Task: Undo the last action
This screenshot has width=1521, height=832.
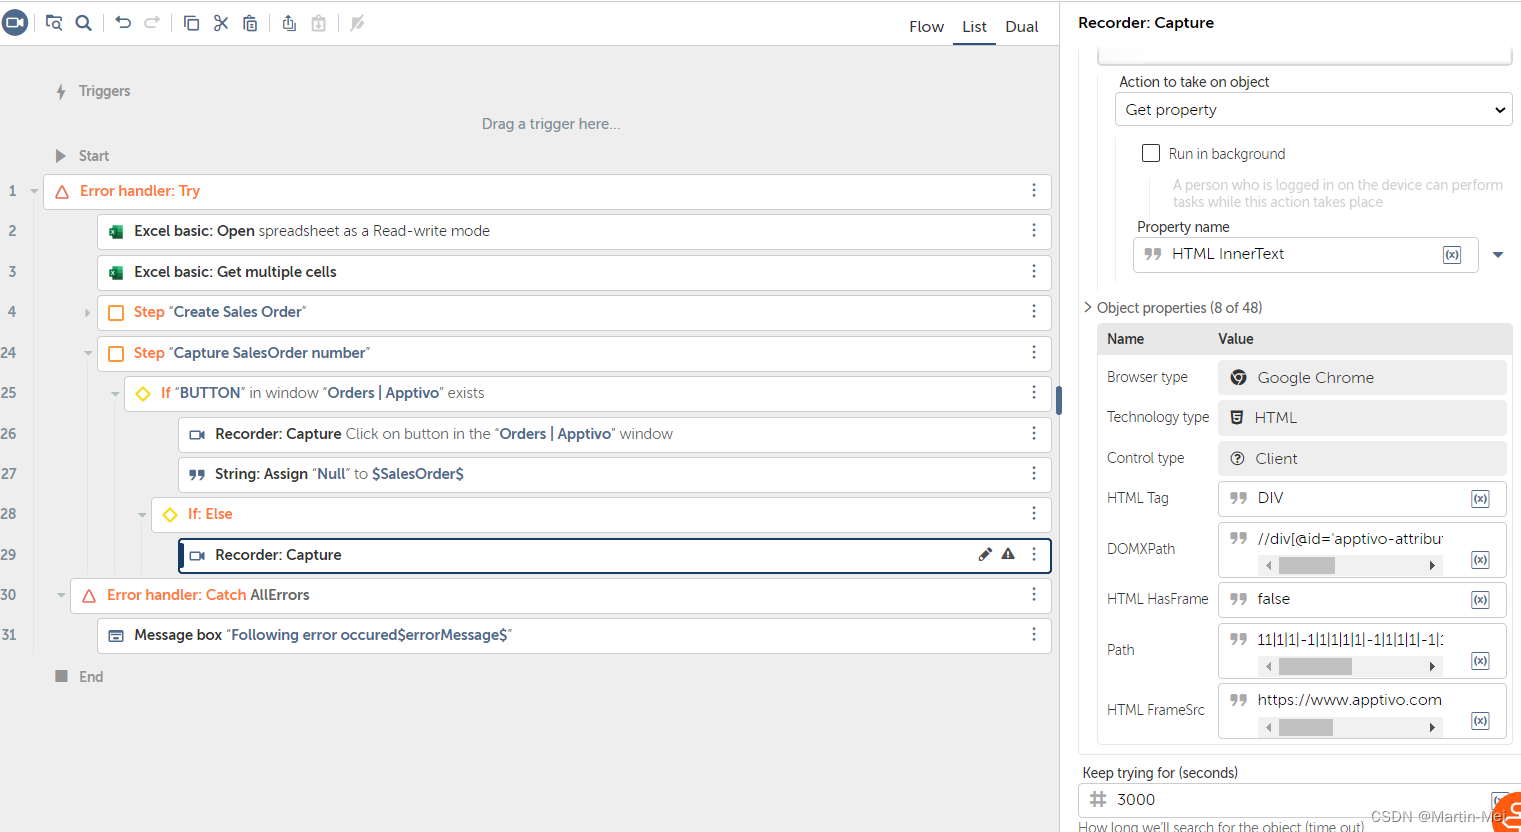Action: click(123, 23)
